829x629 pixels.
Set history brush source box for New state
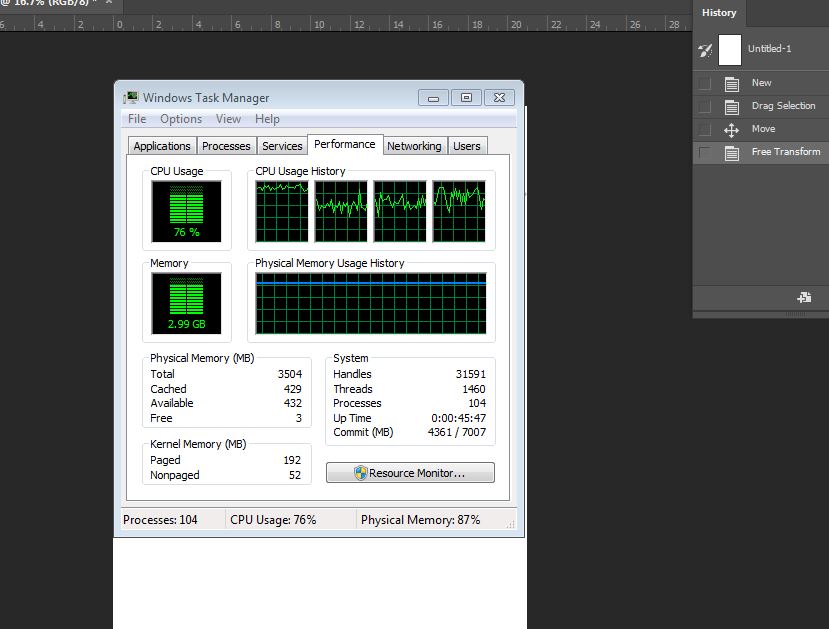point(705,84)
